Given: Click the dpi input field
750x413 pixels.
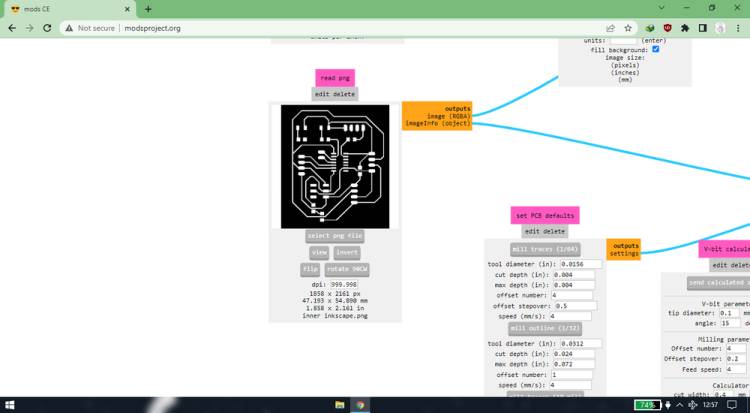Looking at the screenshot, I should pos(343,284).
